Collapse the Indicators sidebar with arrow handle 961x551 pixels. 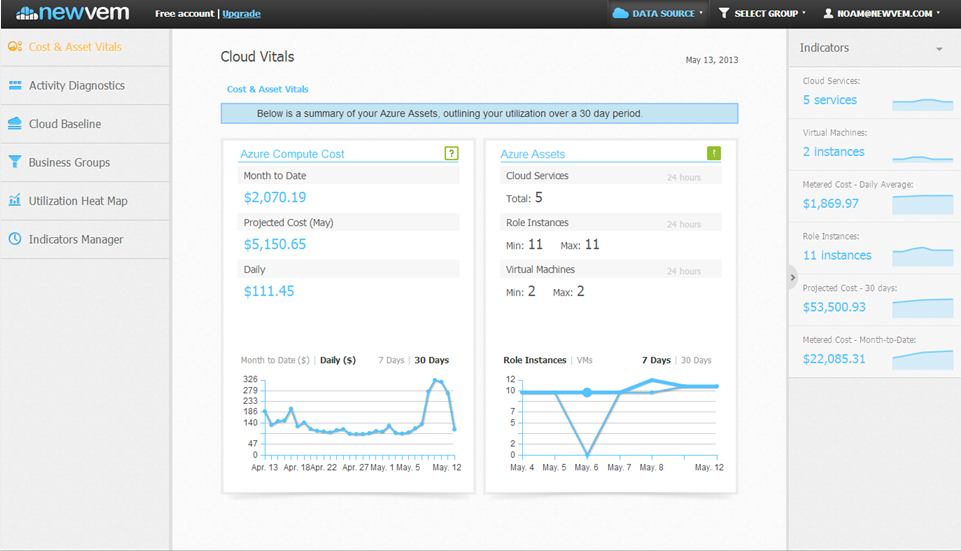(792, 278)
